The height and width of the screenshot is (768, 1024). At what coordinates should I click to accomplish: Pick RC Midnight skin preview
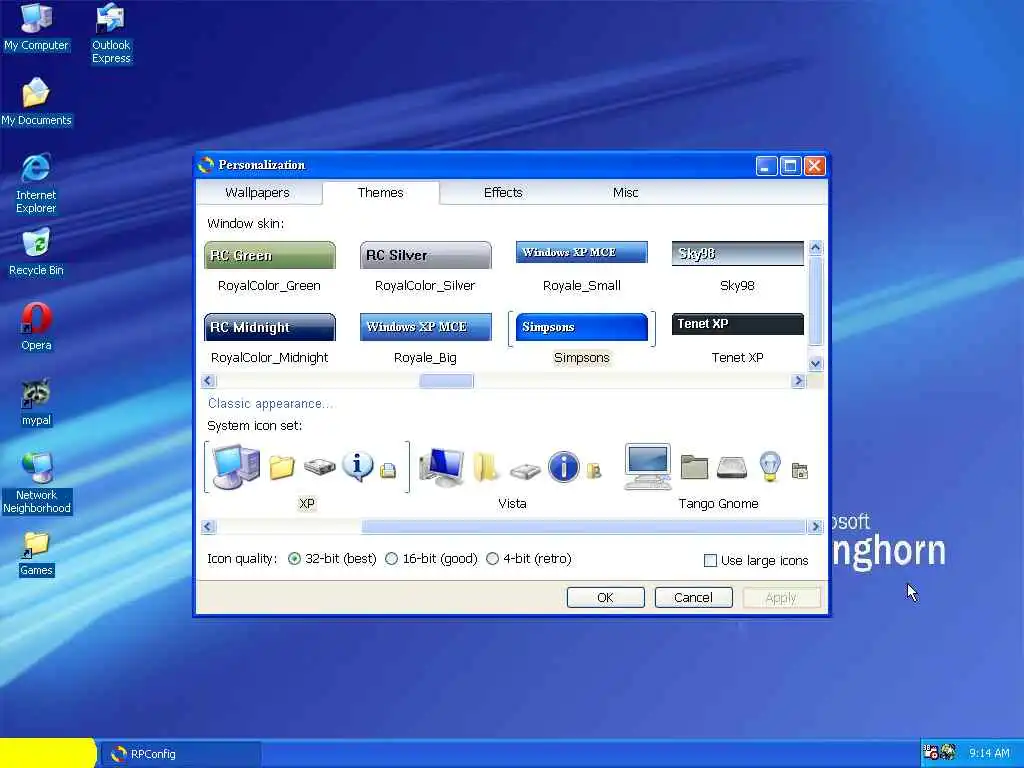point(270,327)
